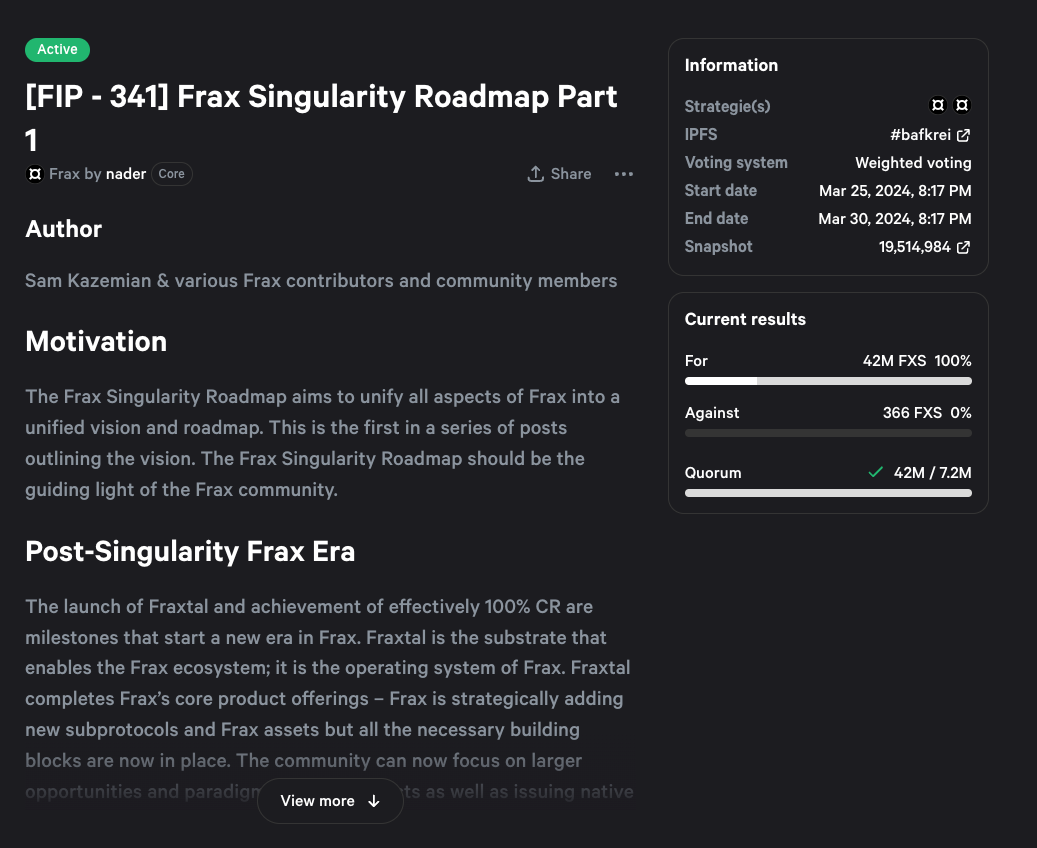Click the green quorum checkmark icon
Viewport: 1037px width, 848px height.
click(876, 472)
